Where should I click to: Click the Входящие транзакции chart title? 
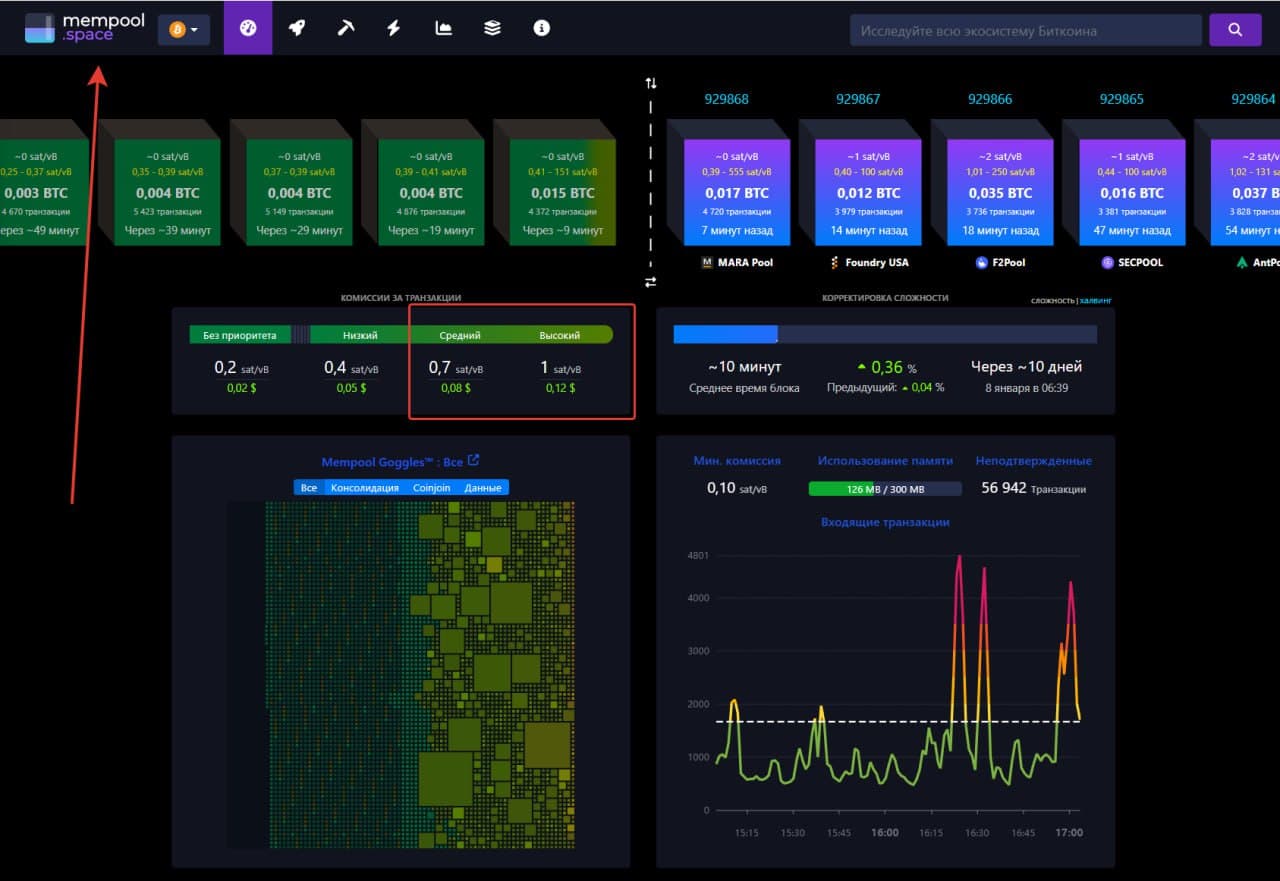click(x=885, y=522)
